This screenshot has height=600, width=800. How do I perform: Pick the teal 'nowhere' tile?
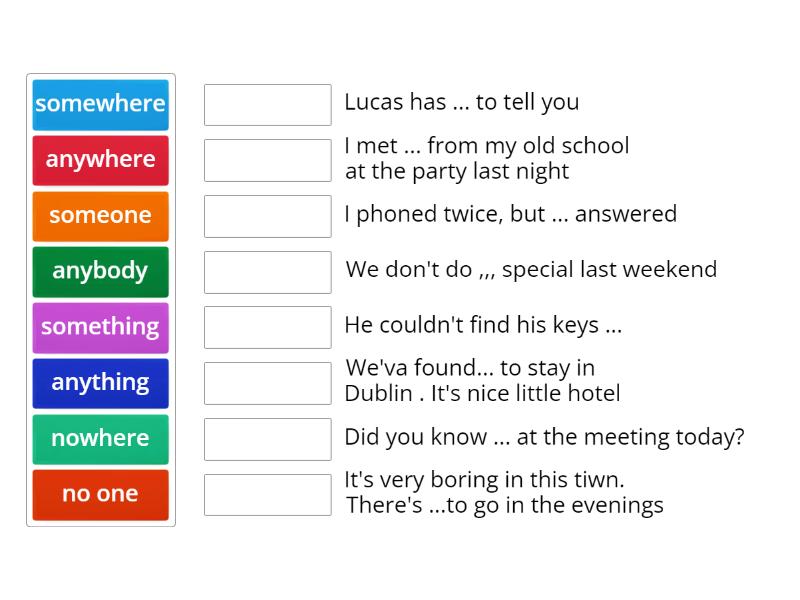pyautogui.click(x=100, y=439)
